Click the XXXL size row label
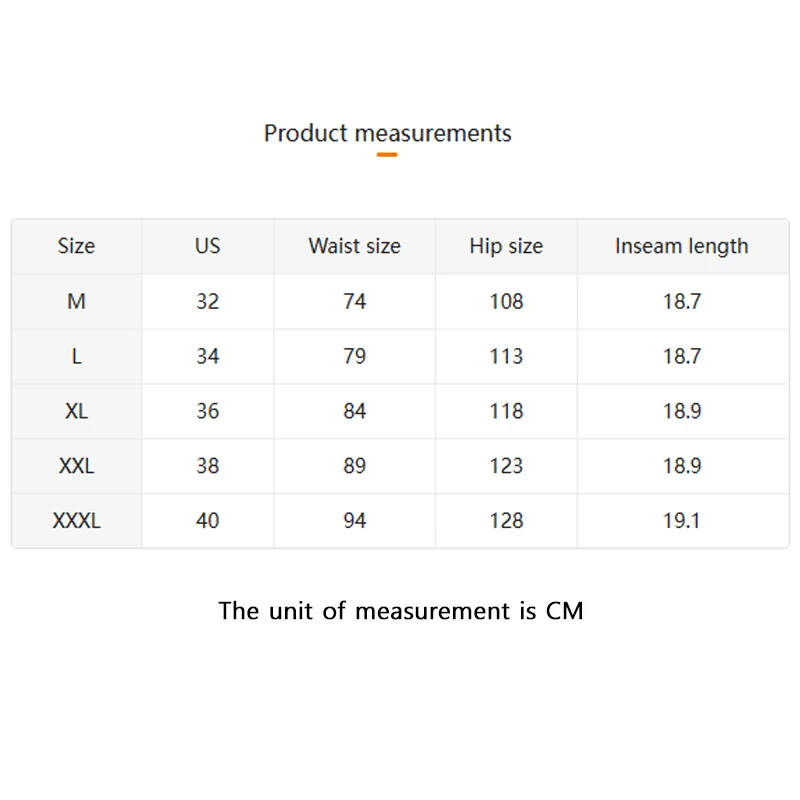The width and height of the screenshot is (800, 800). pyautogui.click(x=76, y=521)
